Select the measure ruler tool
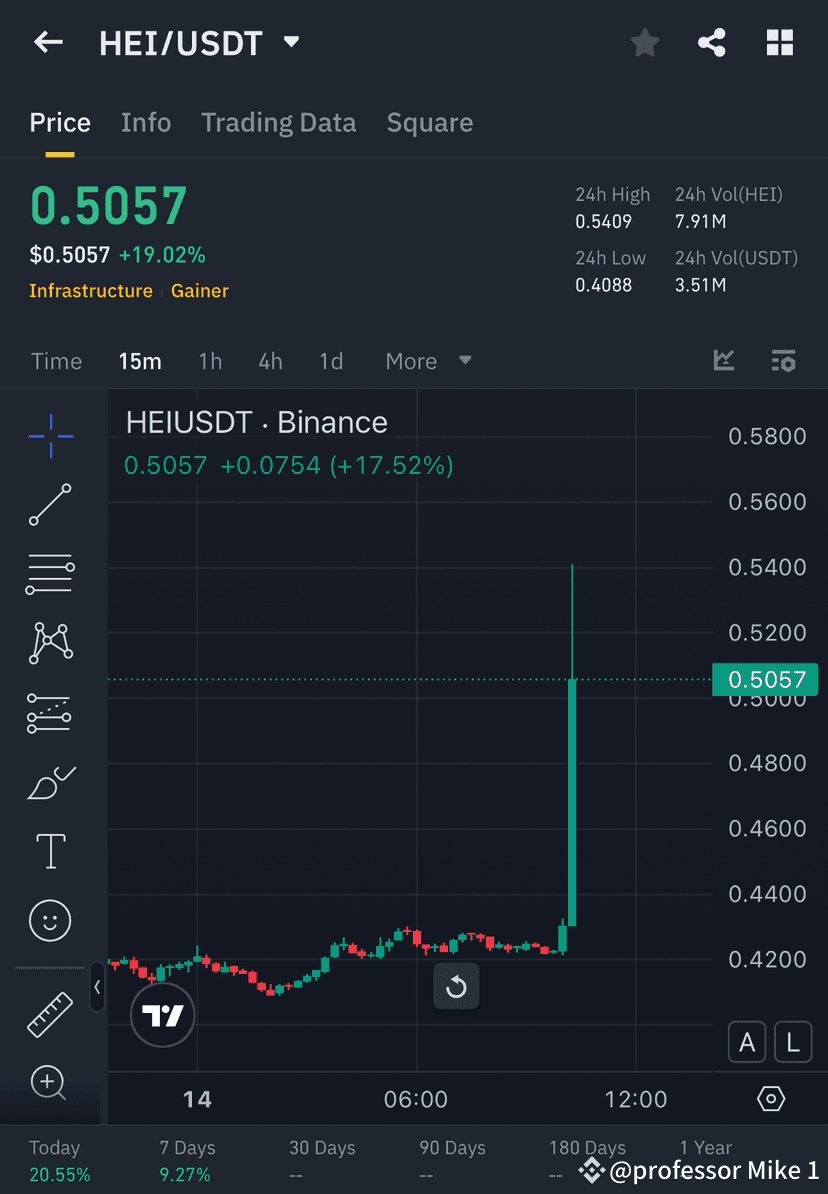The width and height of the screenshot is (828, 1194). pos(50,1013)
